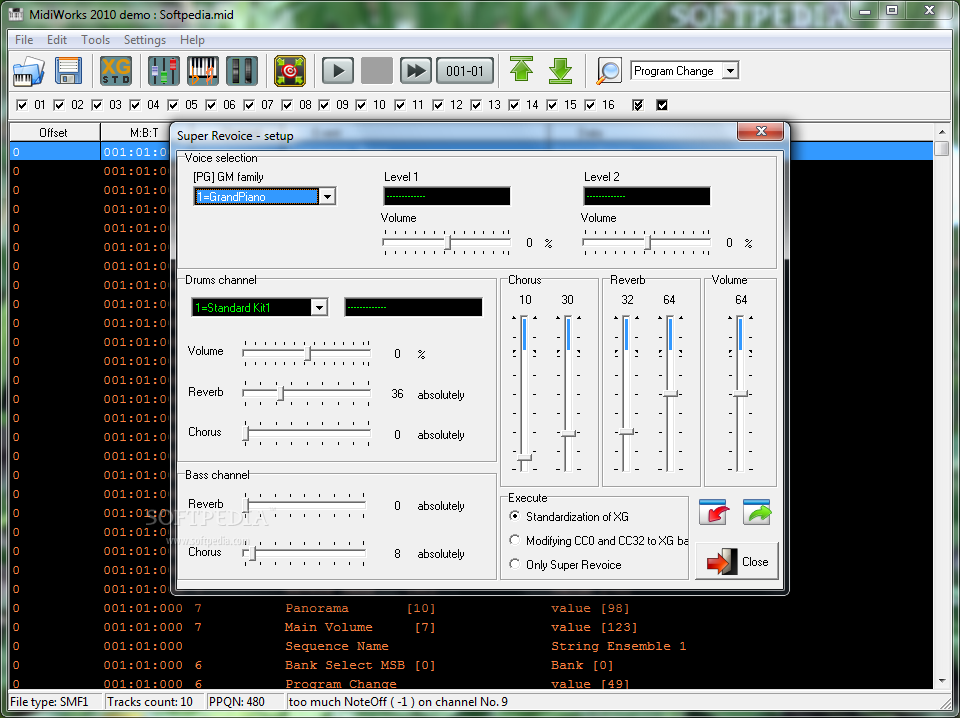This screenshot has height=718, width=960.
Task: Expand the GM family 1=GrandPiano dropdown
Action: (x=328, y=196)
